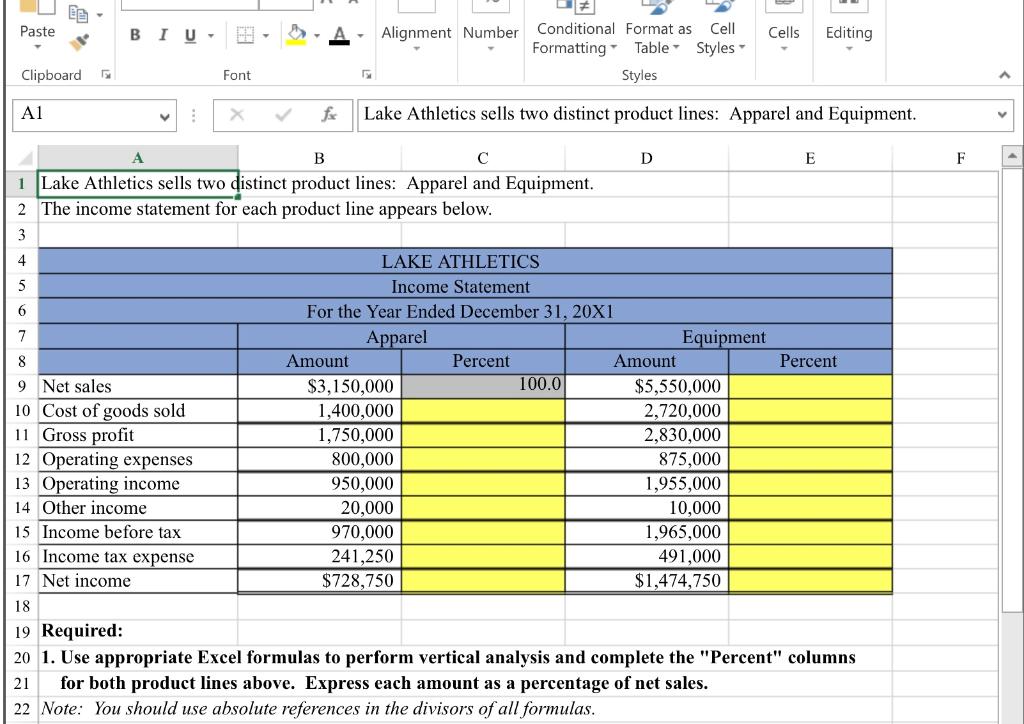Click the Equipment net sales $5,550,000 cell
1024x724 pixels.
click(x=647, y=386)
